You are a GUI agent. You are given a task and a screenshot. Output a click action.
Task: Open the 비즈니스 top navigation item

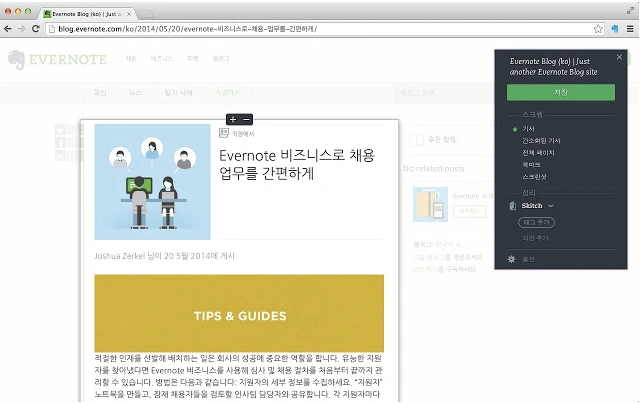(161, 58)
